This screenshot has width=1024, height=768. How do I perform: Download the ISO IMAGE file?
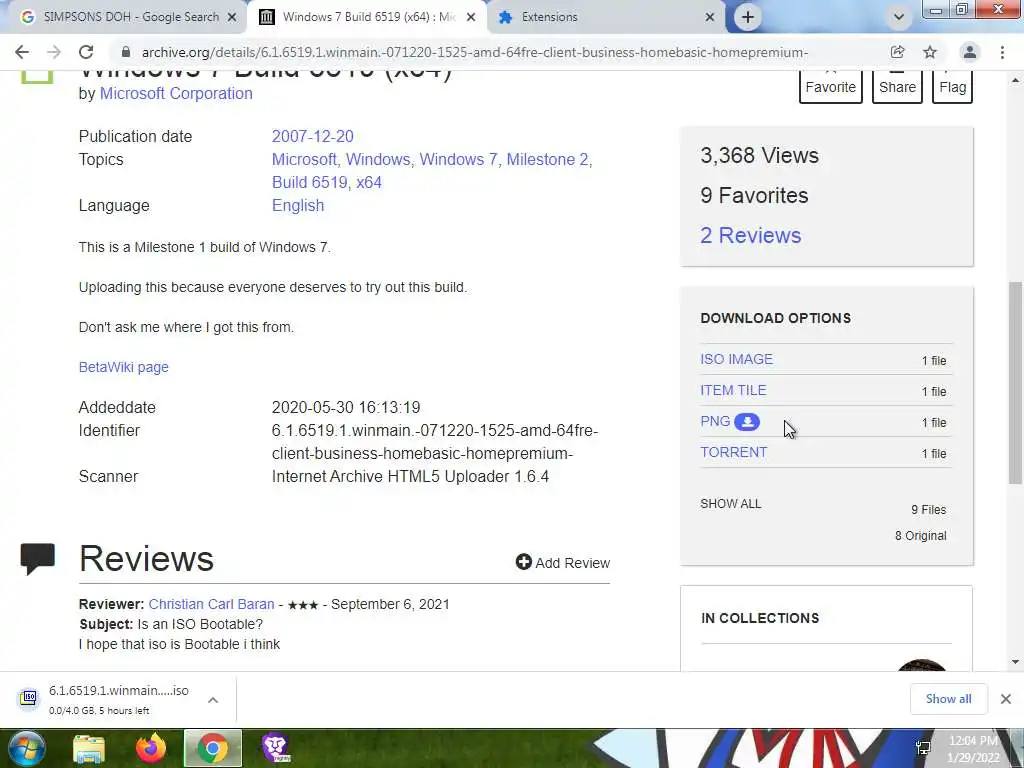(x=737, y=359)
